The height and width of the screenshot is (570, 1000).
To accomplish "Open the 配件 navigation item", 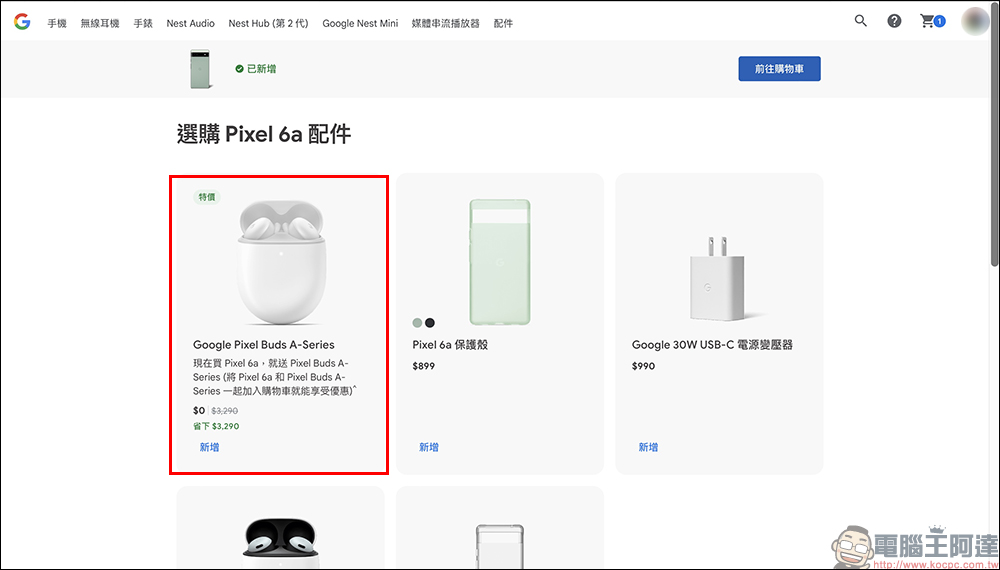I will [503, 23].
